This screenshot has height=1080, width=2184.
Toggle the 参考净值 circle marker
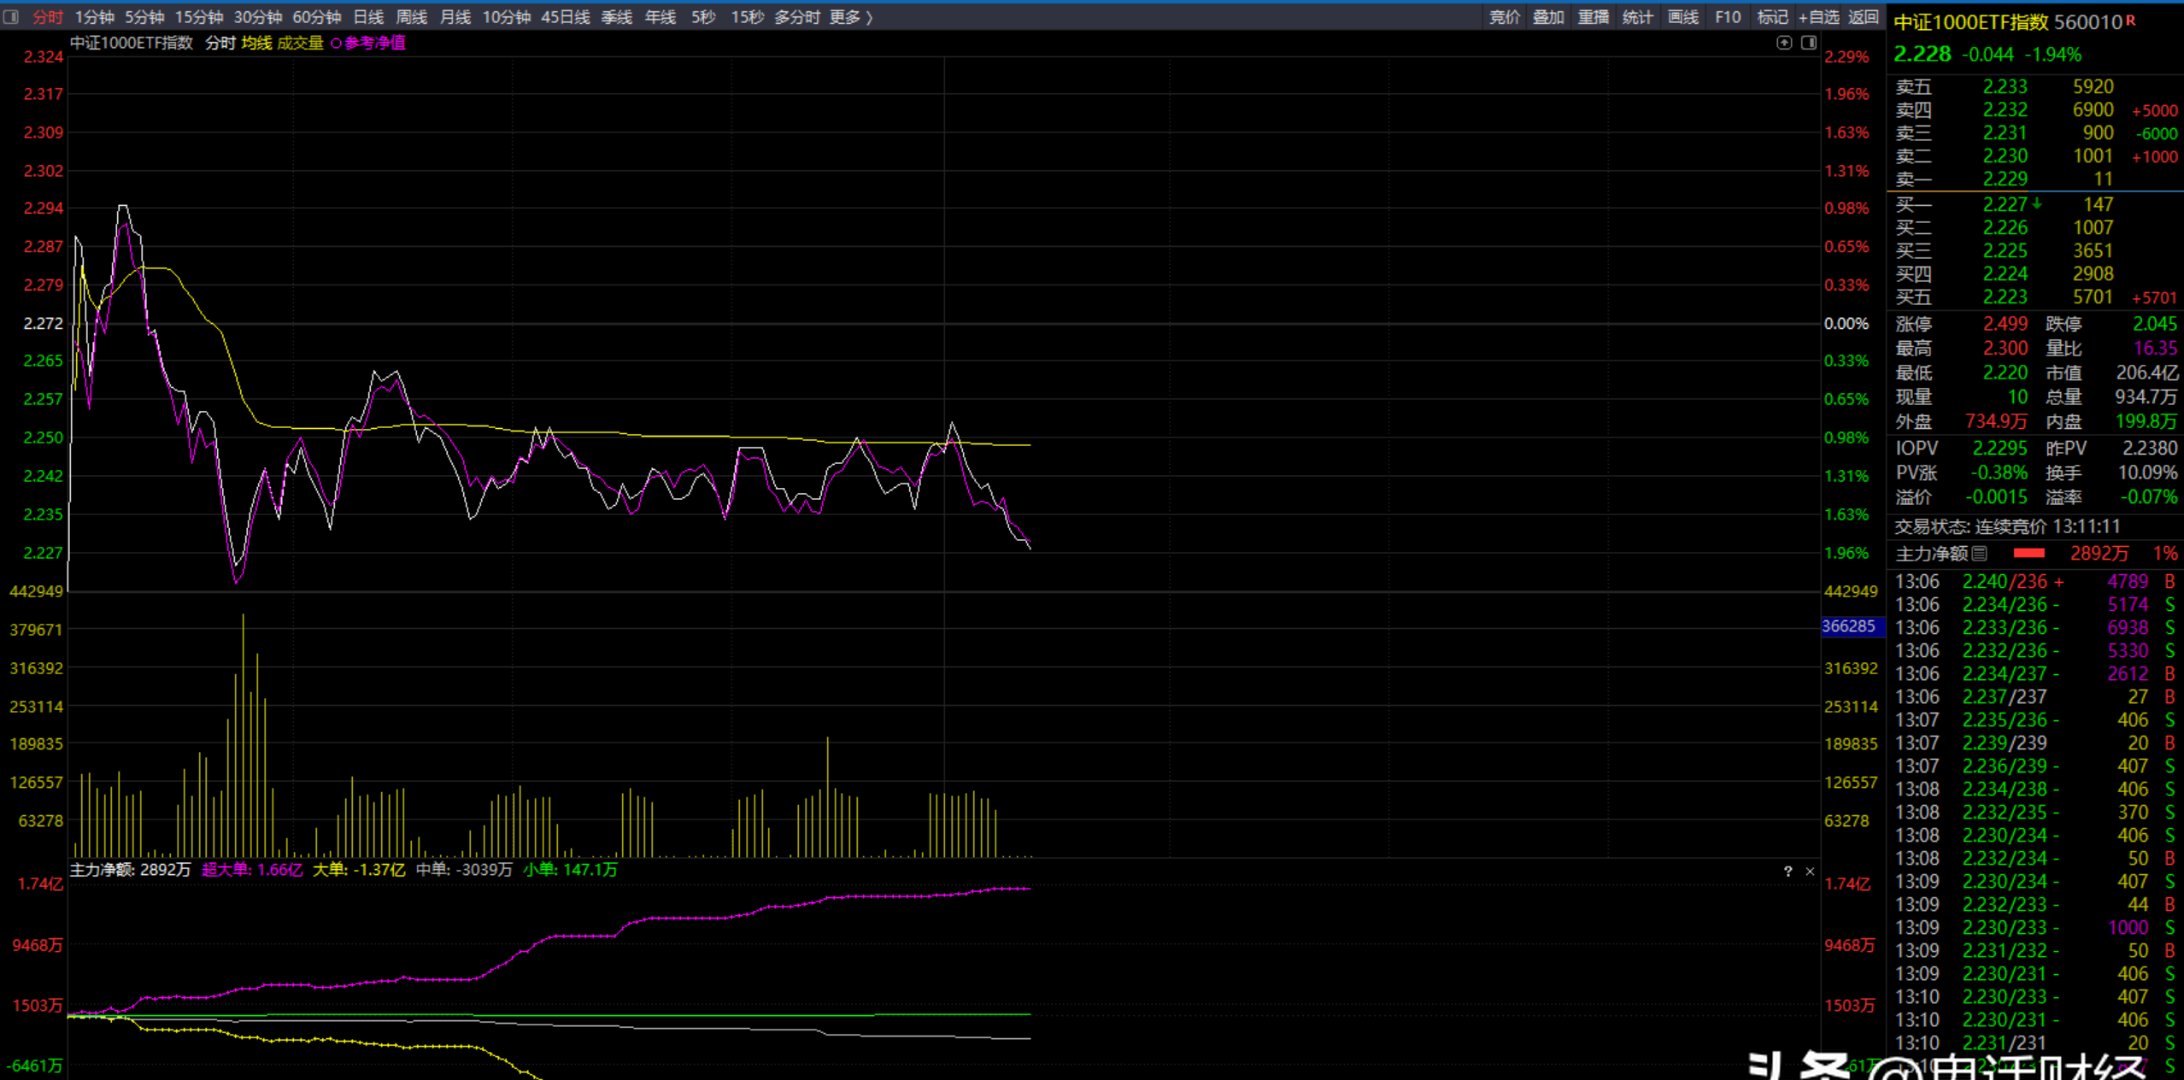click(x=336, y=43)
